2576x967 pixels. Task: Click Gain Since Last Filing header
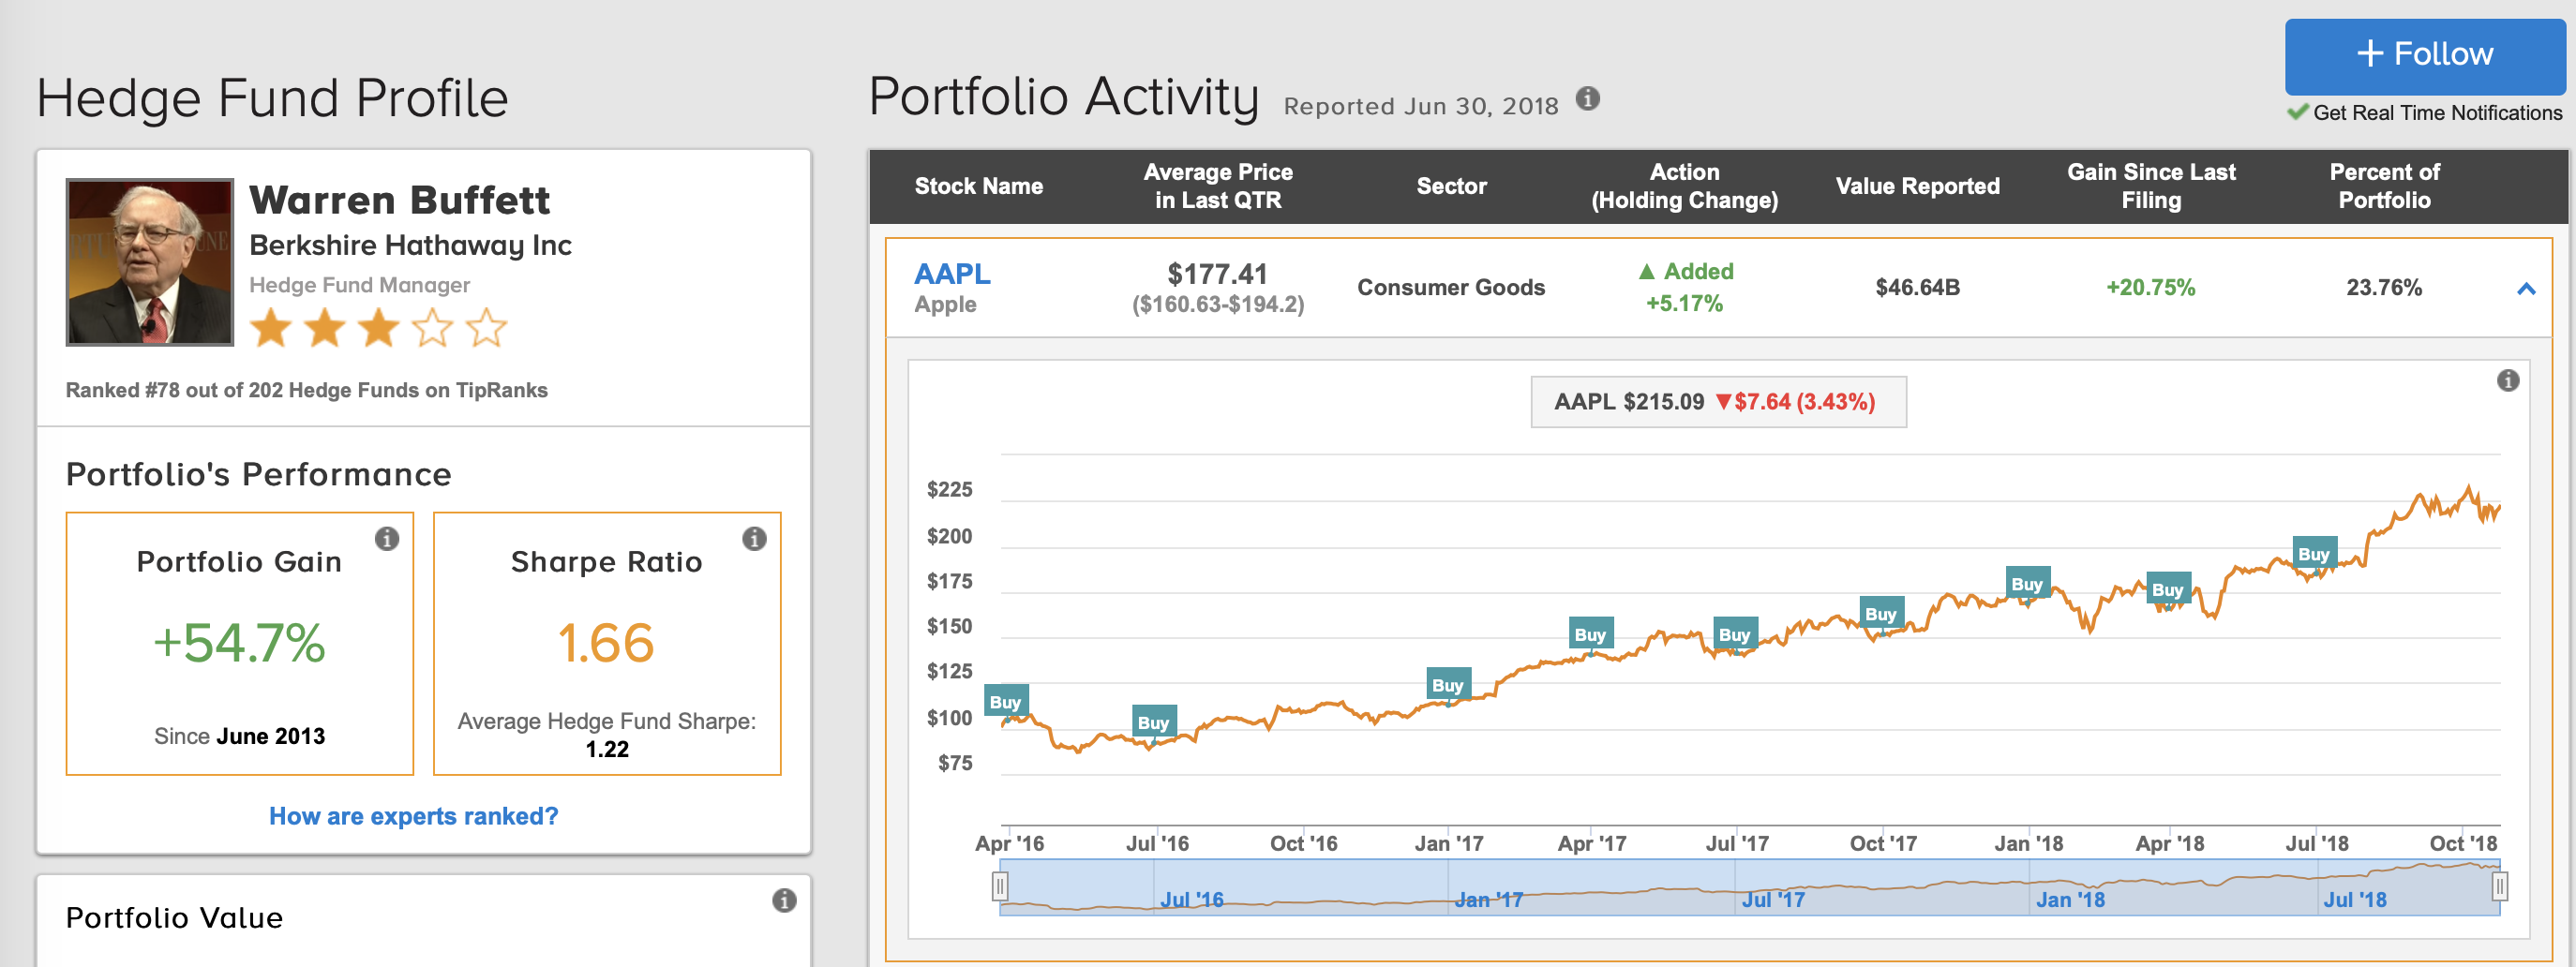coord(2151,186)
